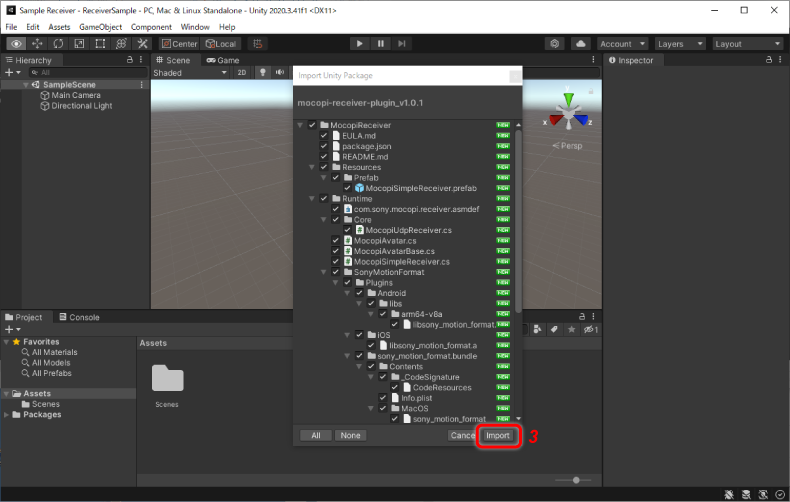Open the Layers dropdown
790x502 pixels.
tap(682, 44)
